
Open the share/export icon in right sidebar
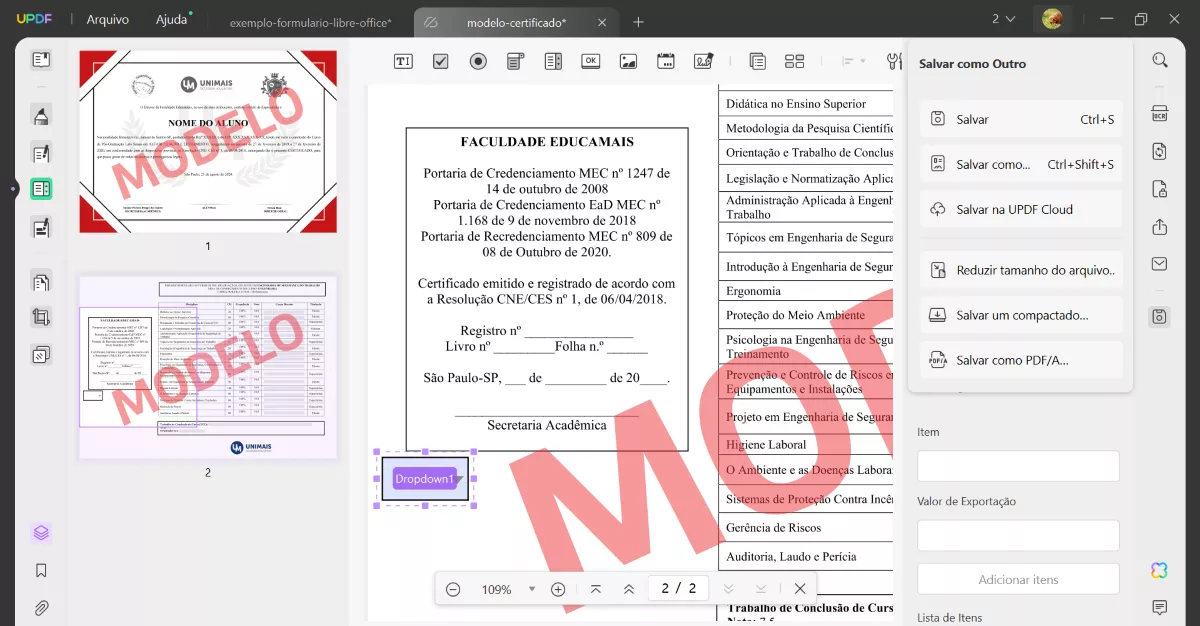tap(1158, 227)
